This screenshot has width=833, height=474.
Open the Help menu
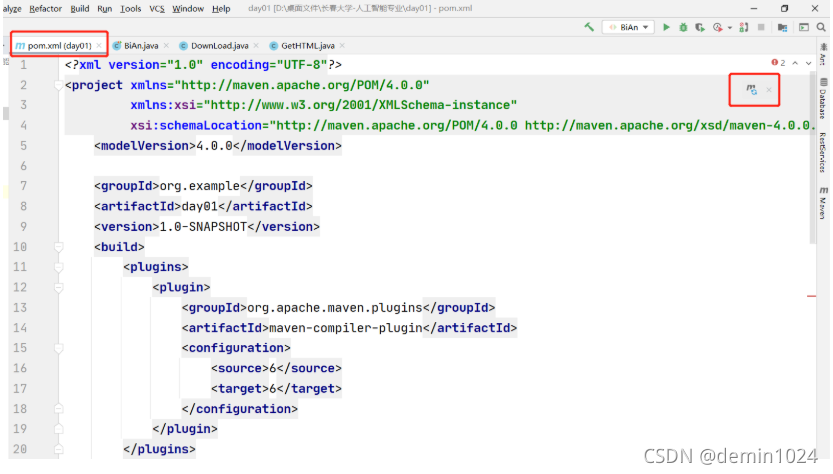pos(221,9)
